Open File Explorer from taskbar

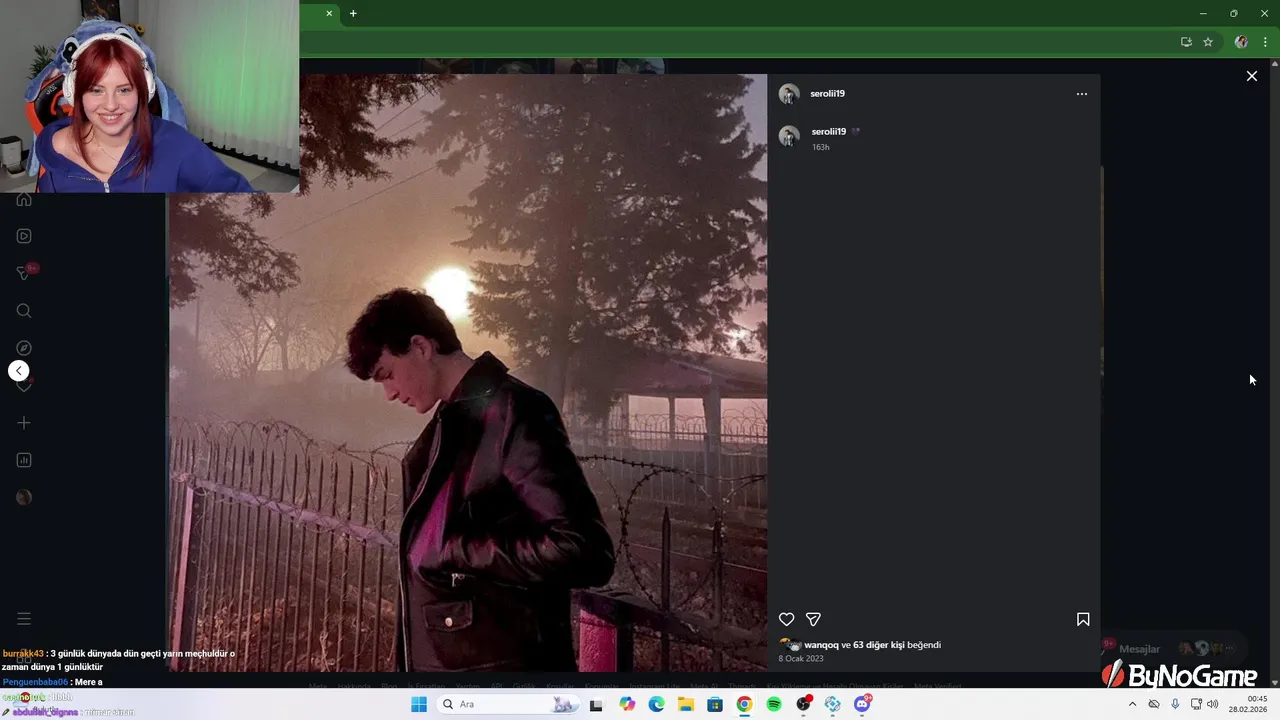coord(686,704)
